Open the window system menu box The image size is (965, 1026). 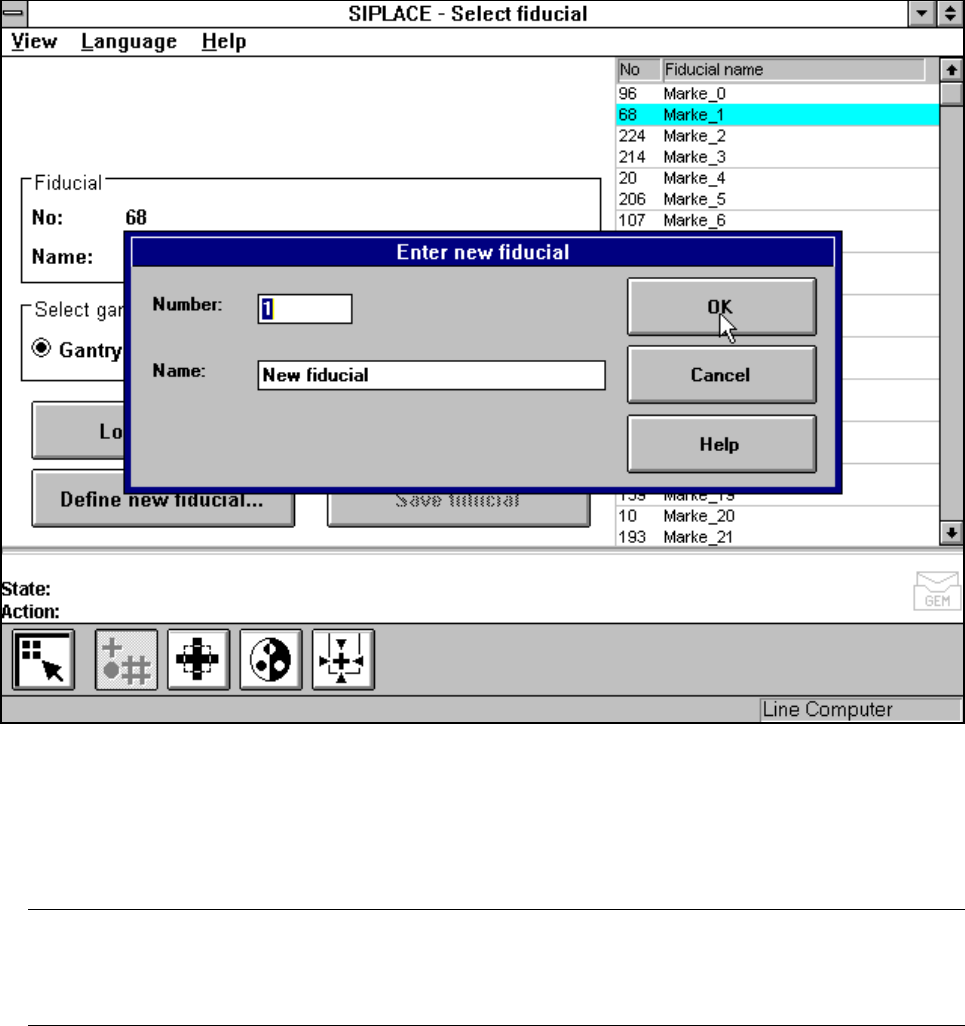tap(14, 13)
